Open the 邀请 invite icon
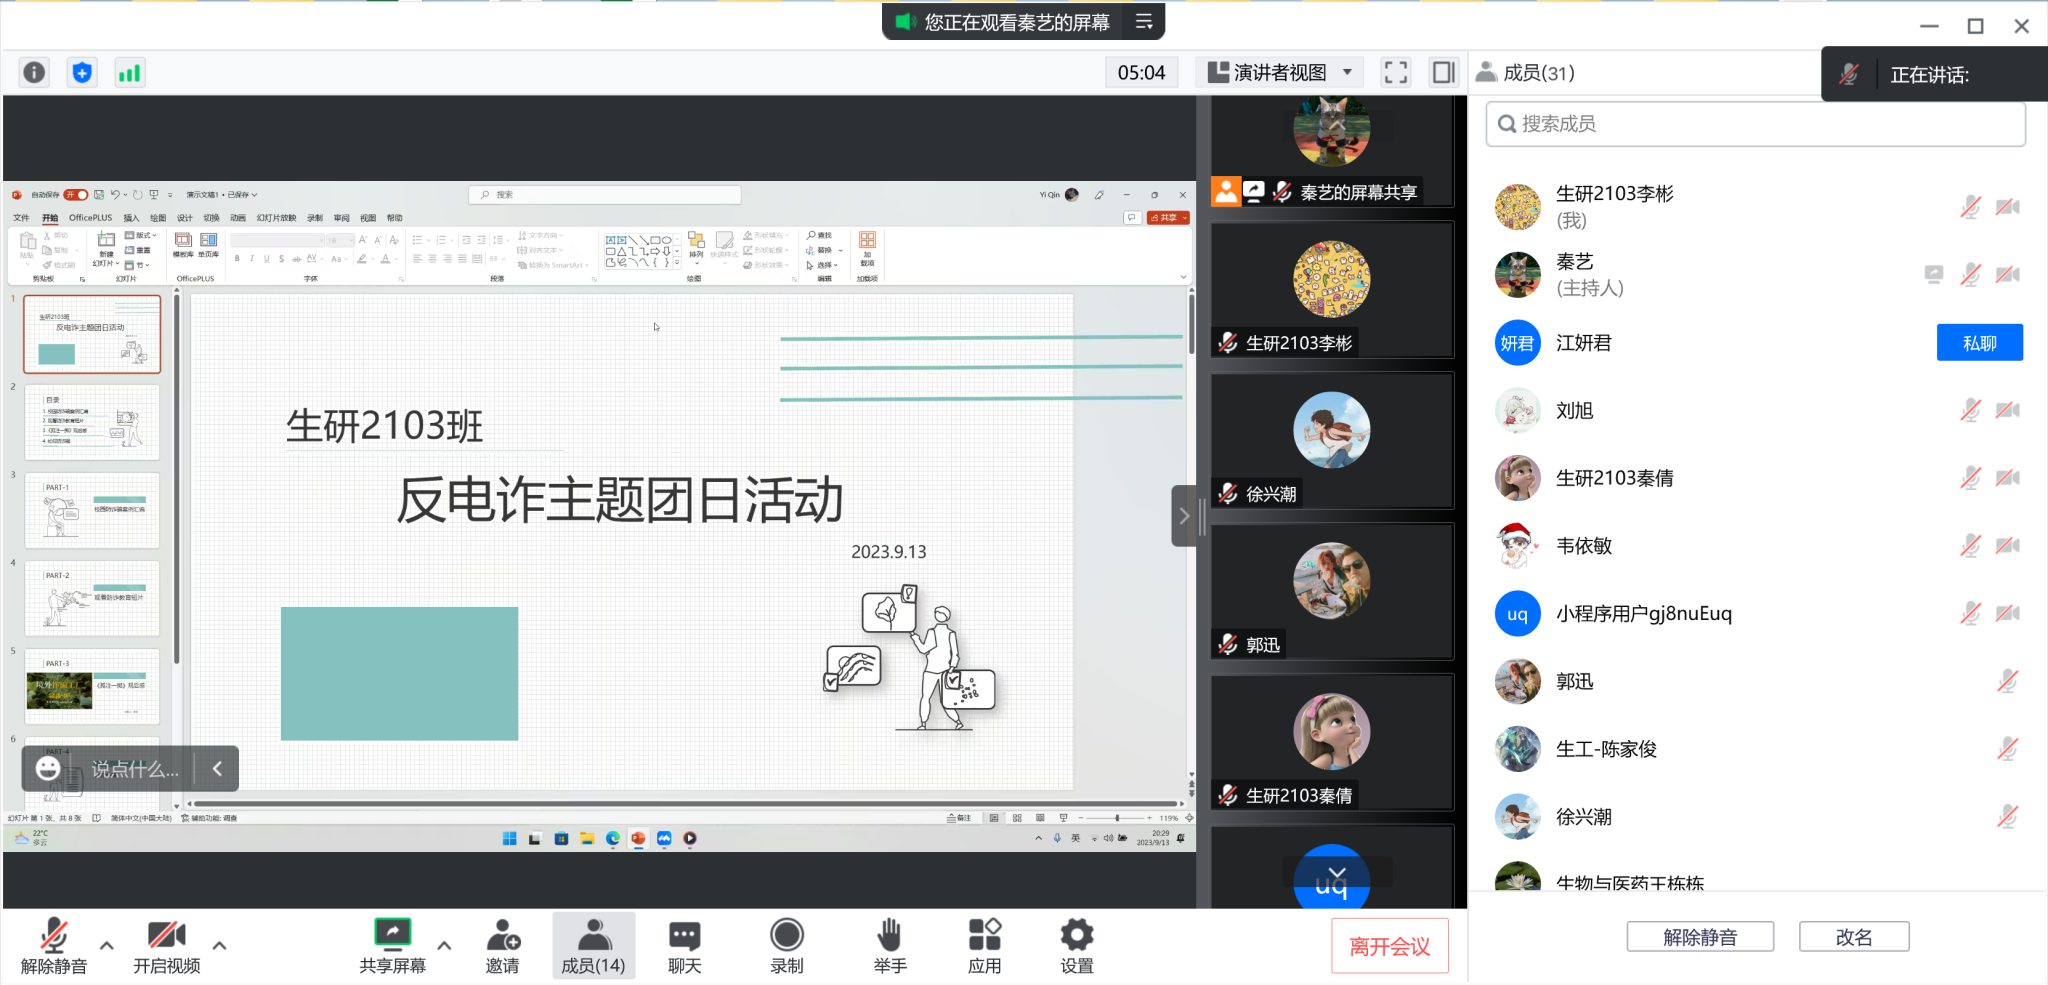The image size is (2048, 985). point(502,946)
